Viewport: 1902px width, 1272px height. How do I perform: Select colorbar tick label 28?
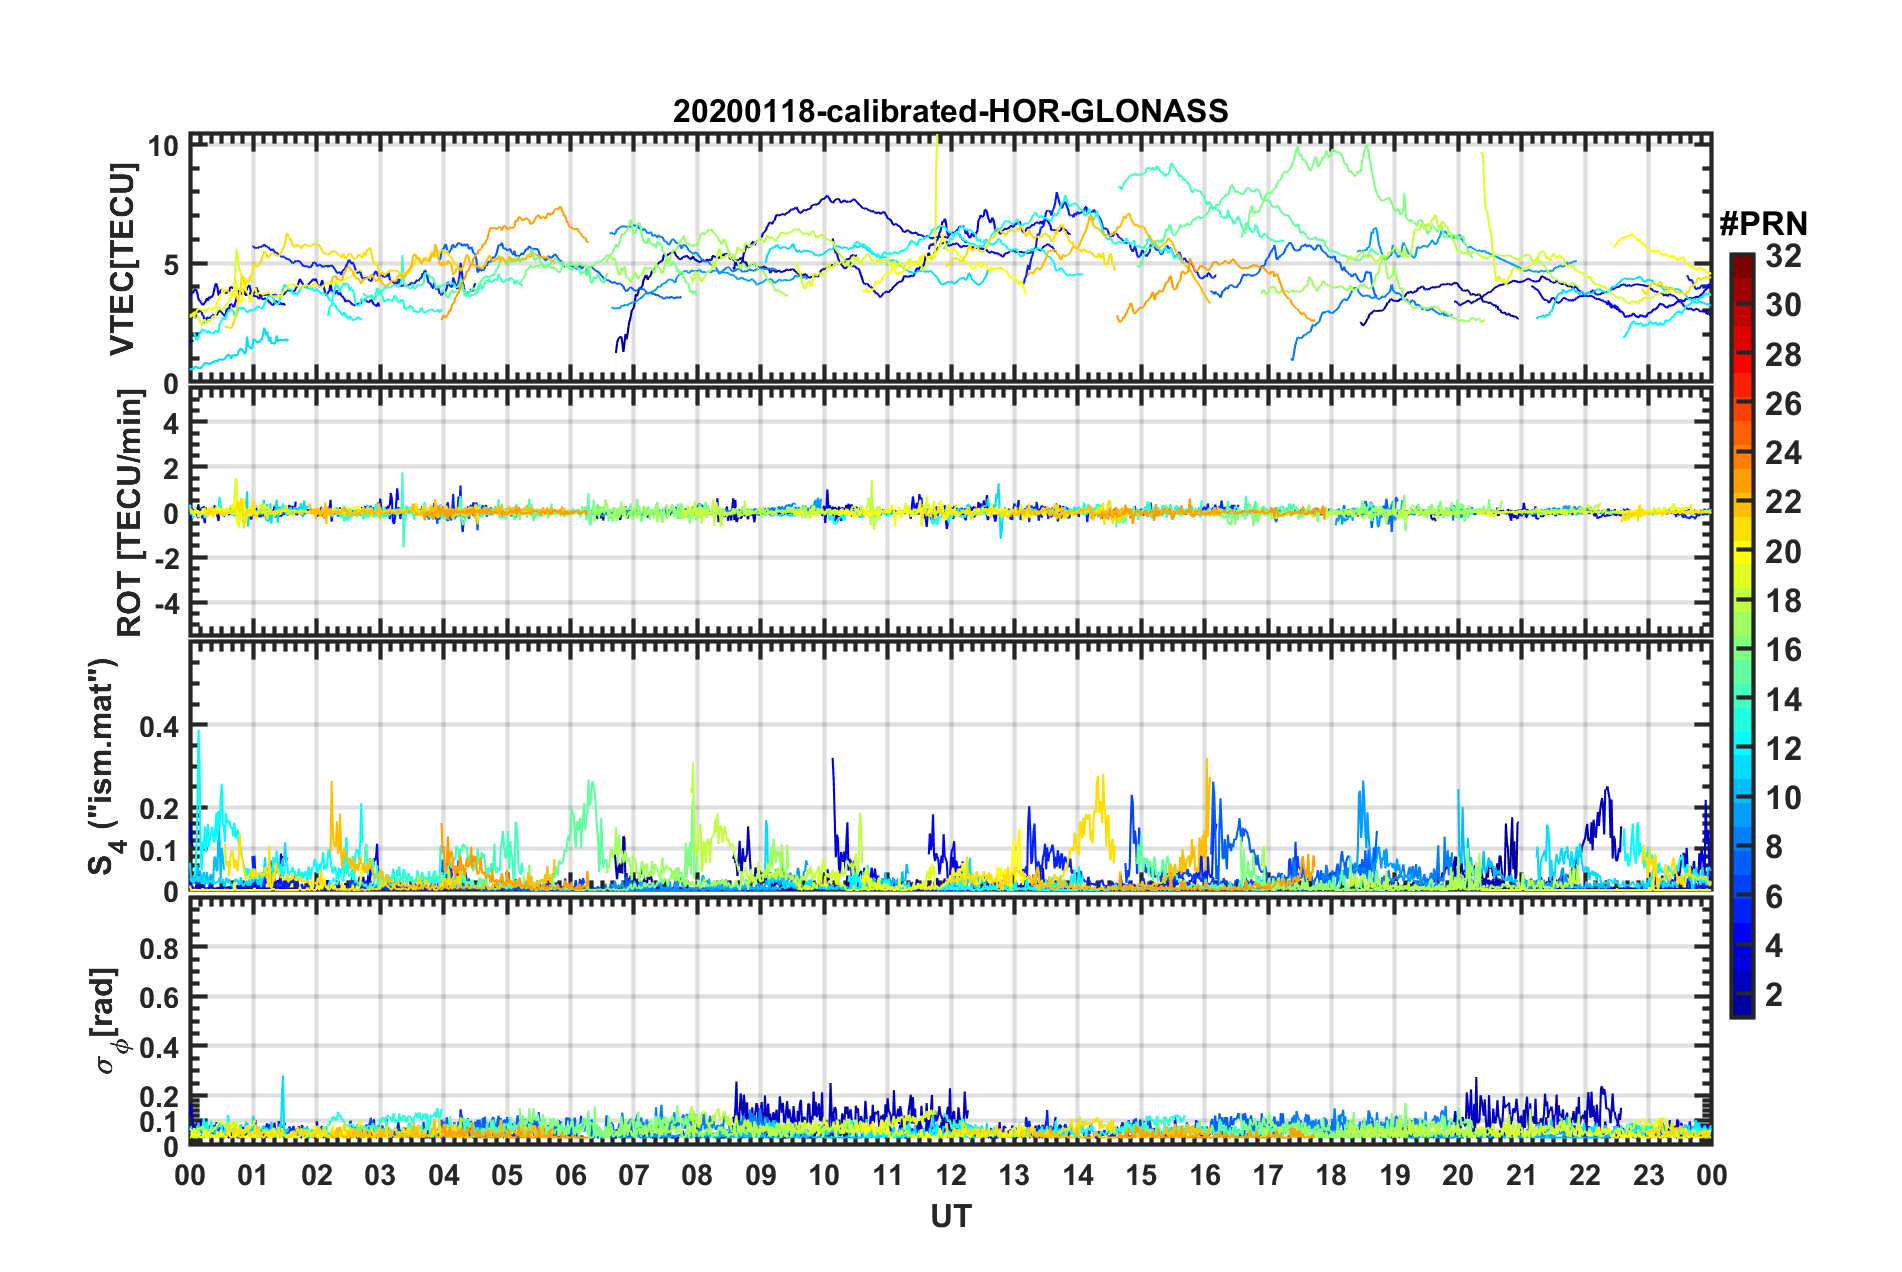pos(1783,355)
